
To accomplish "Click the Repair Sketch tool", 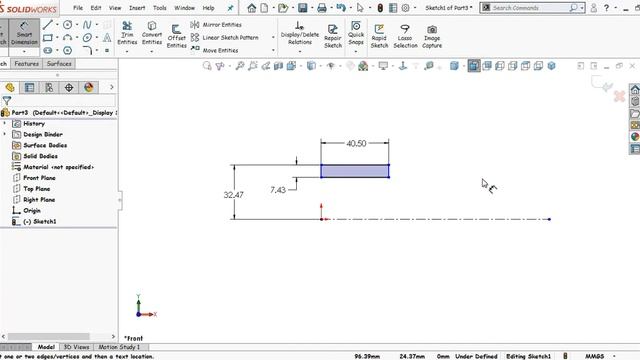I will pos(333,36).
